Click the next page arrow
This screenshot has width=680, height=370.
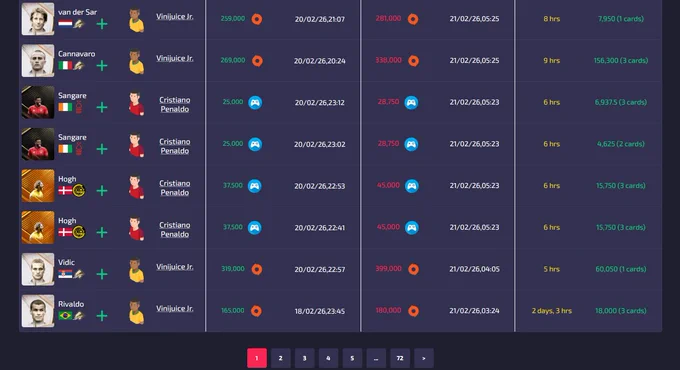click(x=424, y=358)
